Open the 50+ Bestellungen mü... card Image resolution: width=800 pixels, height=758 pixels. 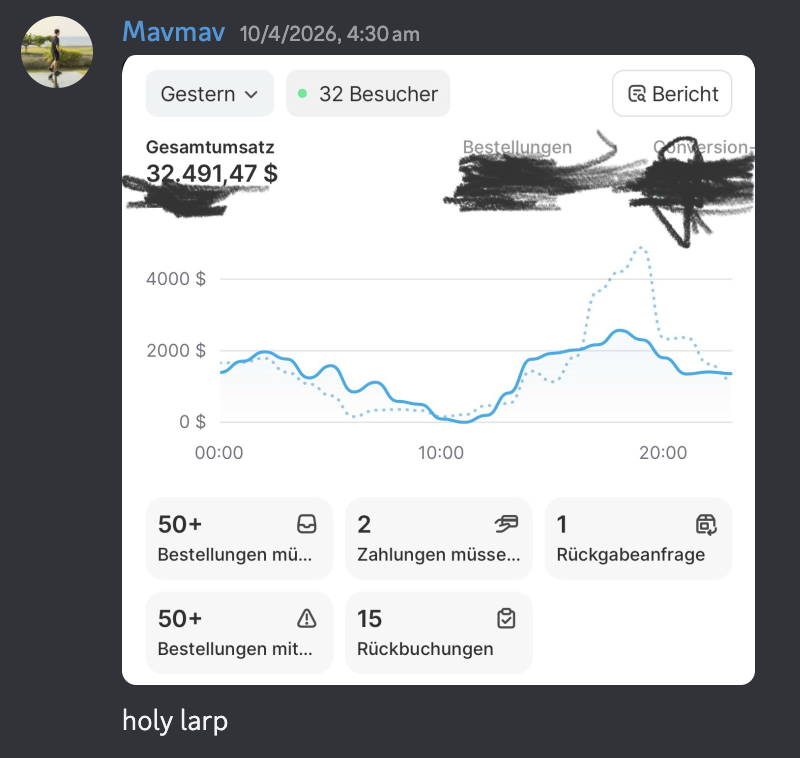pos(239,539)
